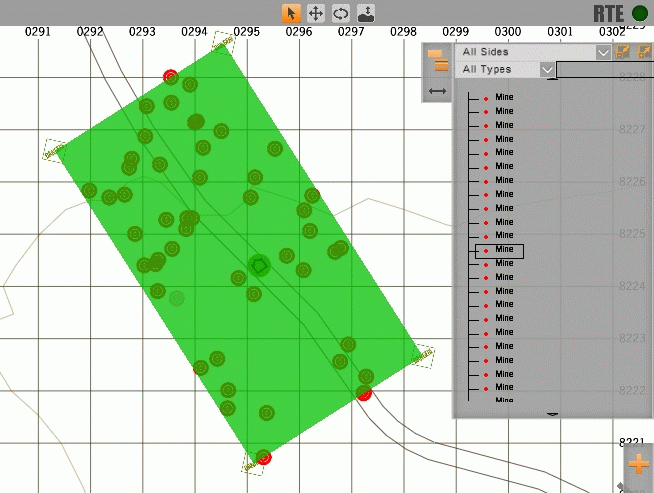Toggle the green RTE status indicator
The height and width of the screenshot is (493, 654).
click(x=640, y=13)
